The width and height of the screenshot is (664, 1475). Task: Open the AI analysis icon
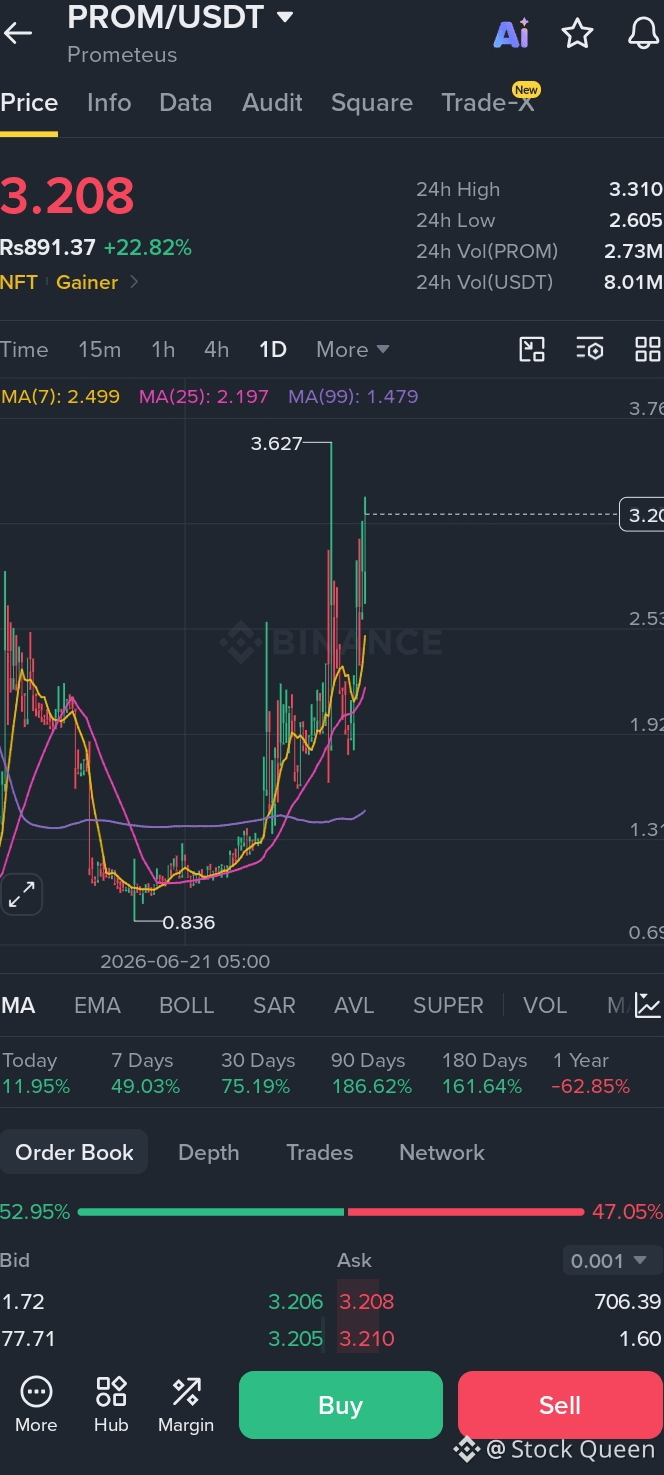point(511,34)
